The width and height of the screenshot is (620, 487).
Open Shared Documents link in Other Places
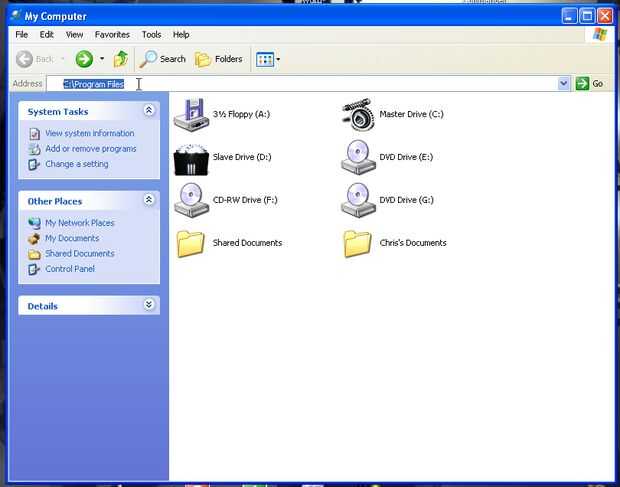coord(79,254)
